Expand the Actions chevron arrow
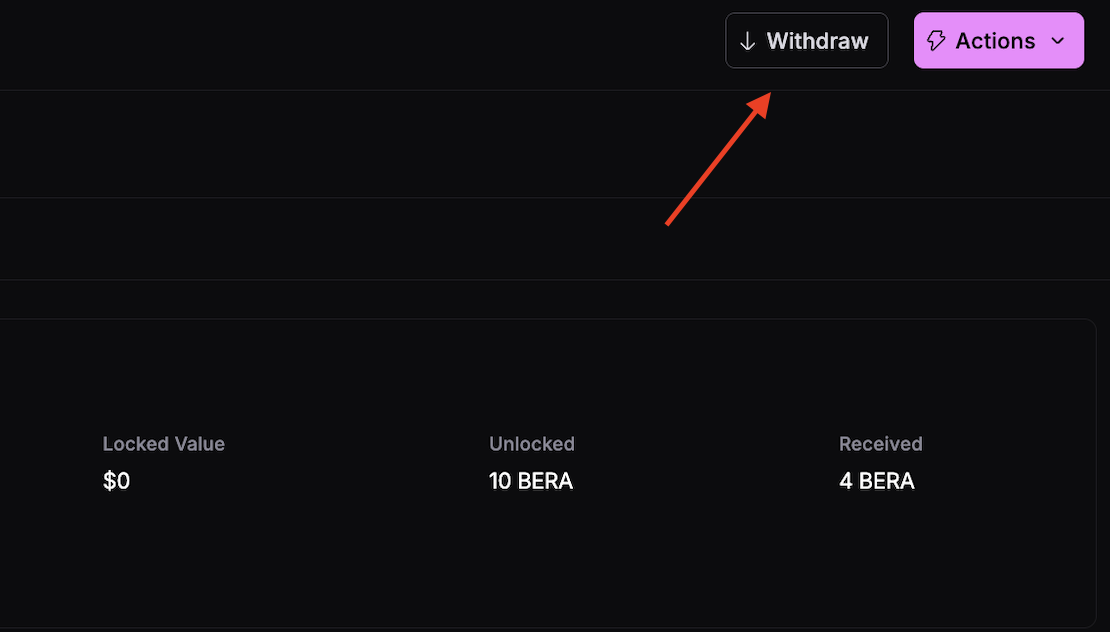The image size is (1110, 632). pyautogui.click(x=1058, y=41)
